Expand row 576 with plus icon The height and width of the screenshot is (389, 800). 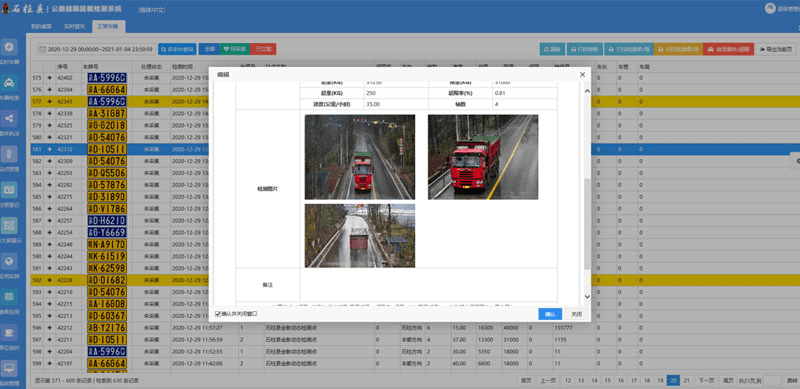click(x=49, y=89)
